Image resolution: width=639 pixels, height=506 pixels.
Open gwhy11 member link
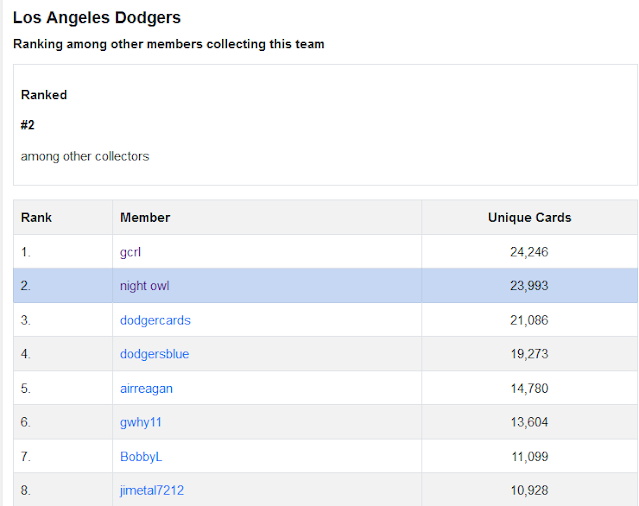coord(141,422)
